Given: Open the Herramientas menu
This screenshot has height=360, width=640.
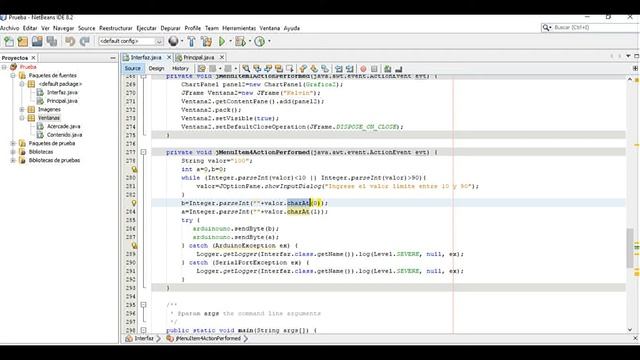Looking at the screenshot, I should tap(239, 28).
